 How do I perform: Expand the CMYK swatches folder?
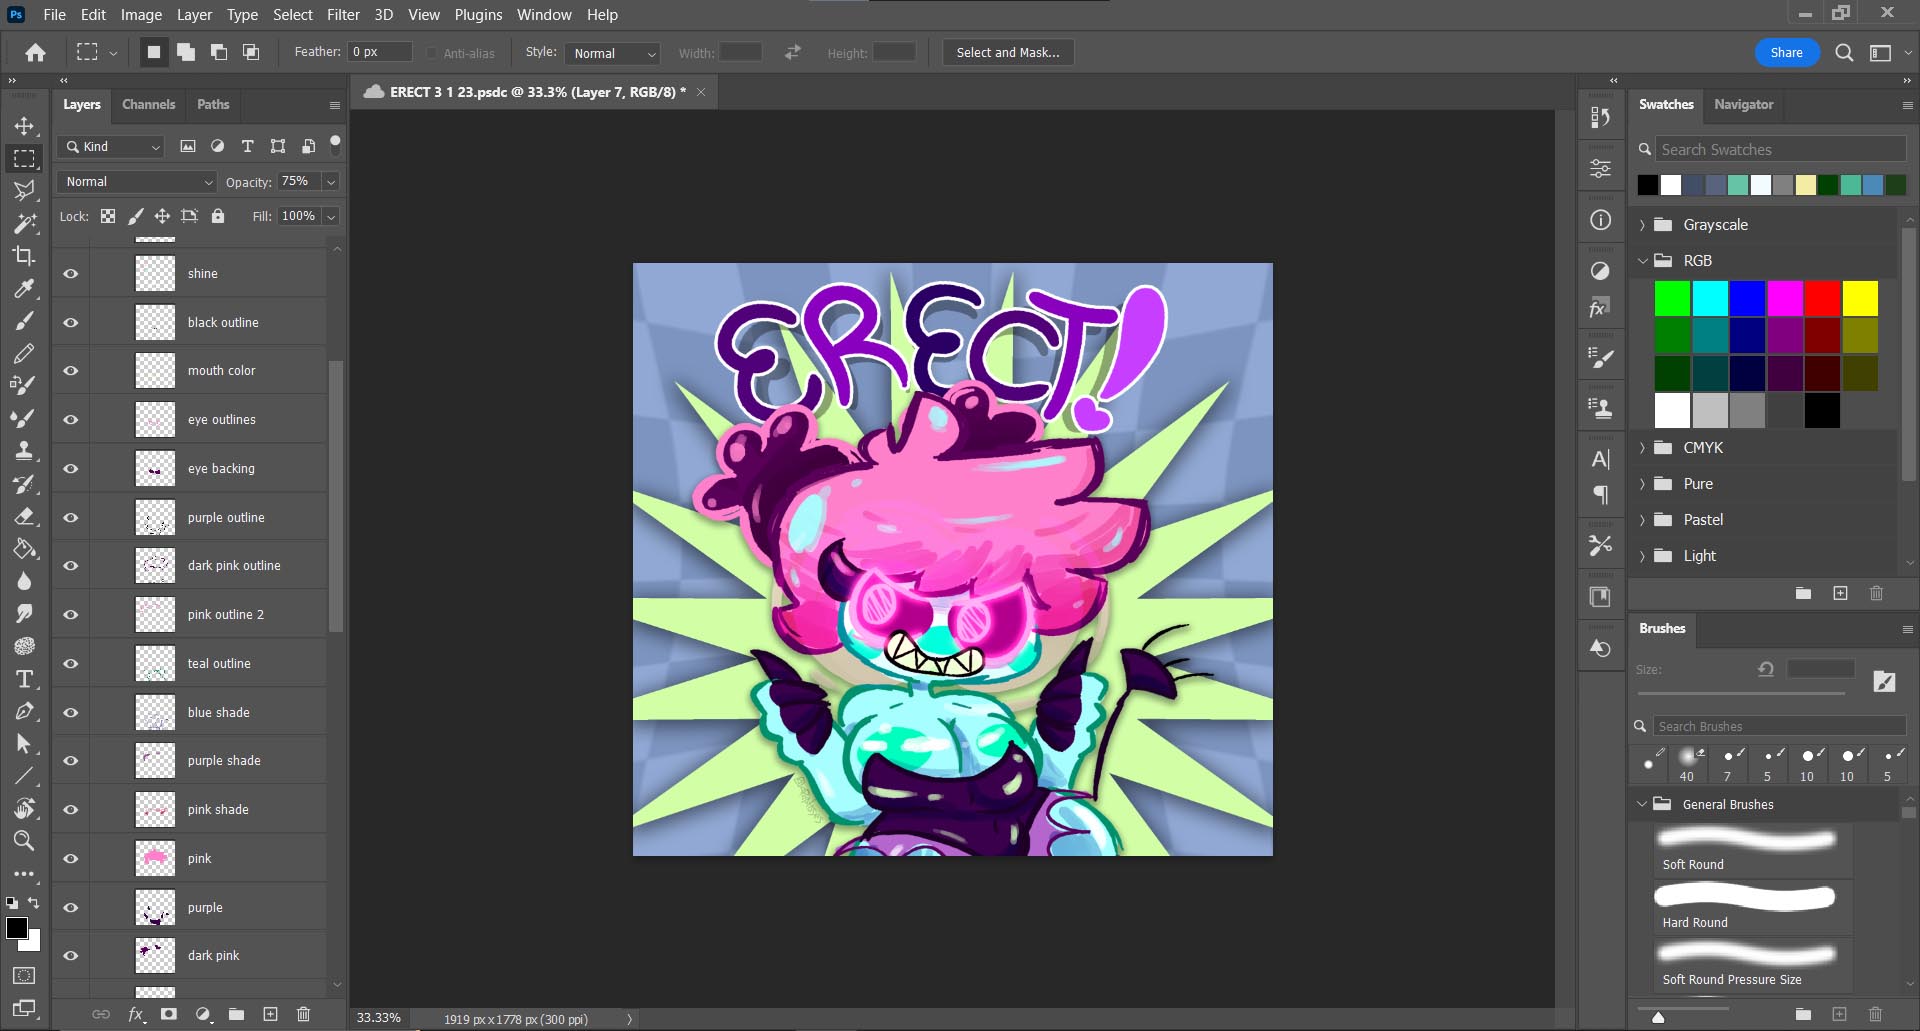(x=1642, y=448)
